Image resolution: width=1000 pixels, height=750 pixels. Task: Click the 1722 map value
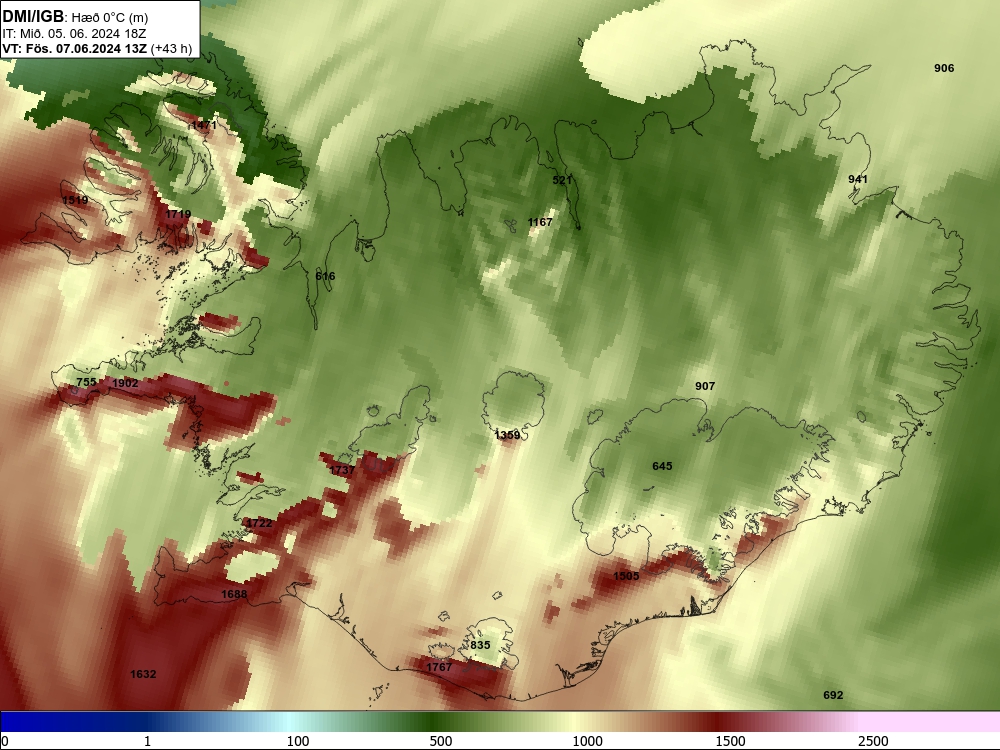259,523
